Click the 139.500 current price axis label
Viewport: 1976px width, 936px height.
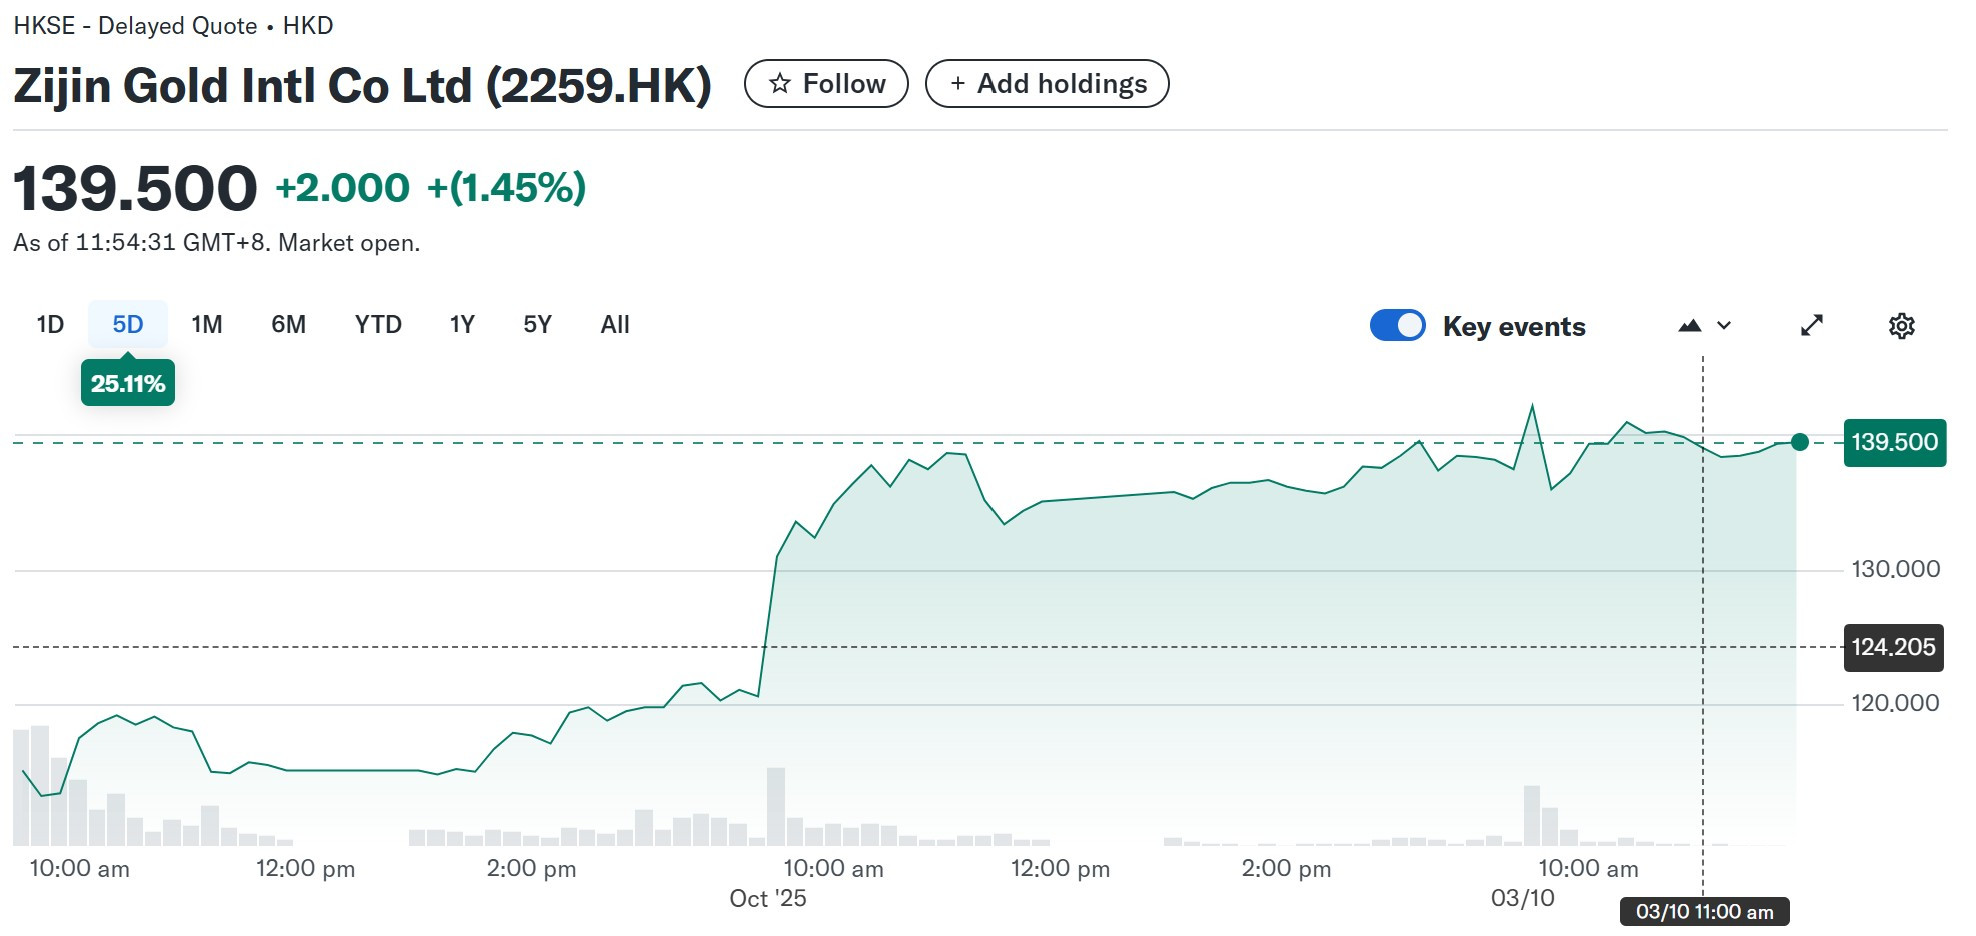(1895, 443)
